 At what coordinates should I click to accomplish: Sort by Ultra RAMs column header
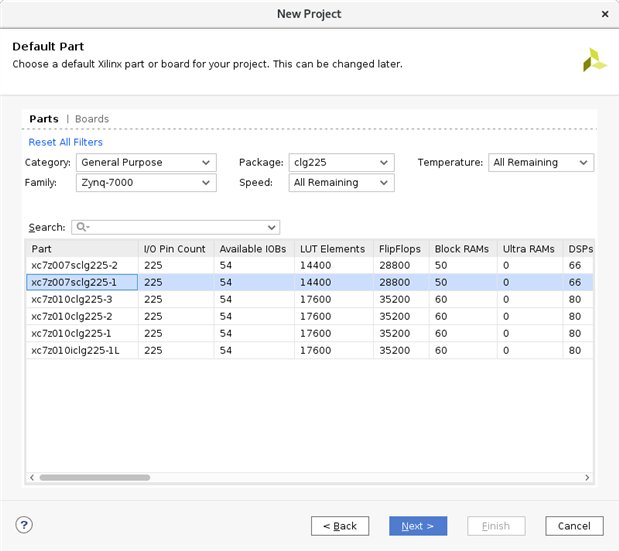530,249
